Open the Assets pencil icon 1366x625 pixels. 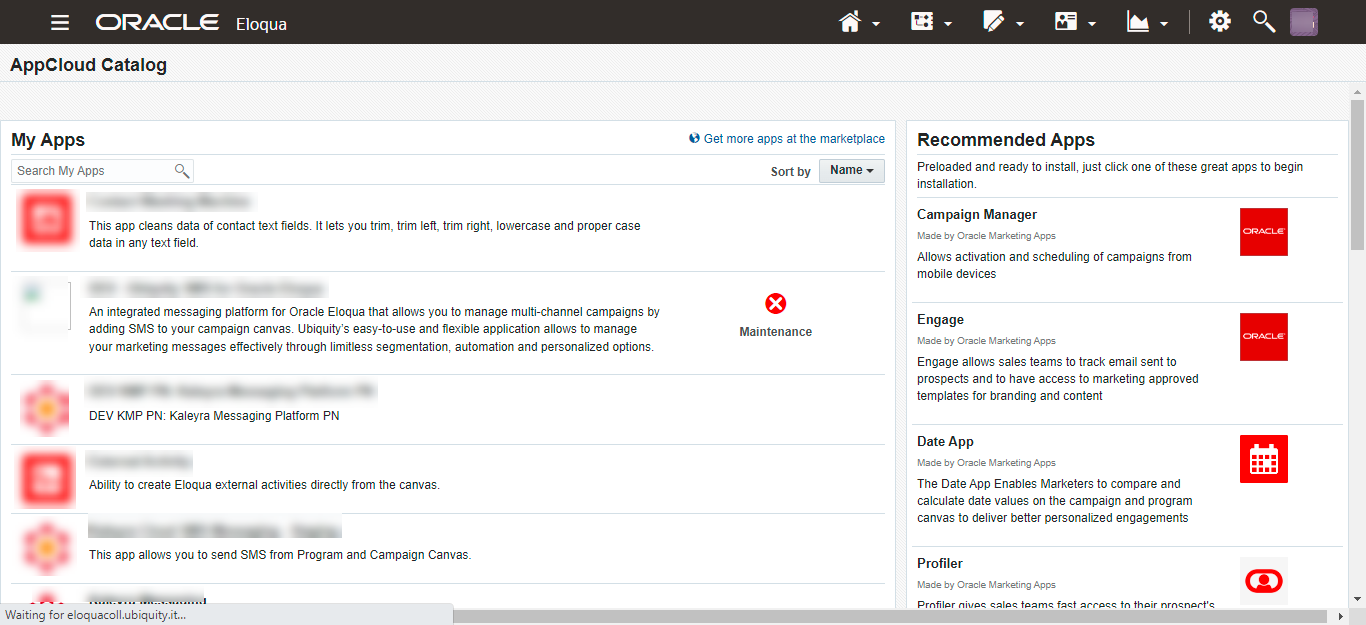(994, 21)
